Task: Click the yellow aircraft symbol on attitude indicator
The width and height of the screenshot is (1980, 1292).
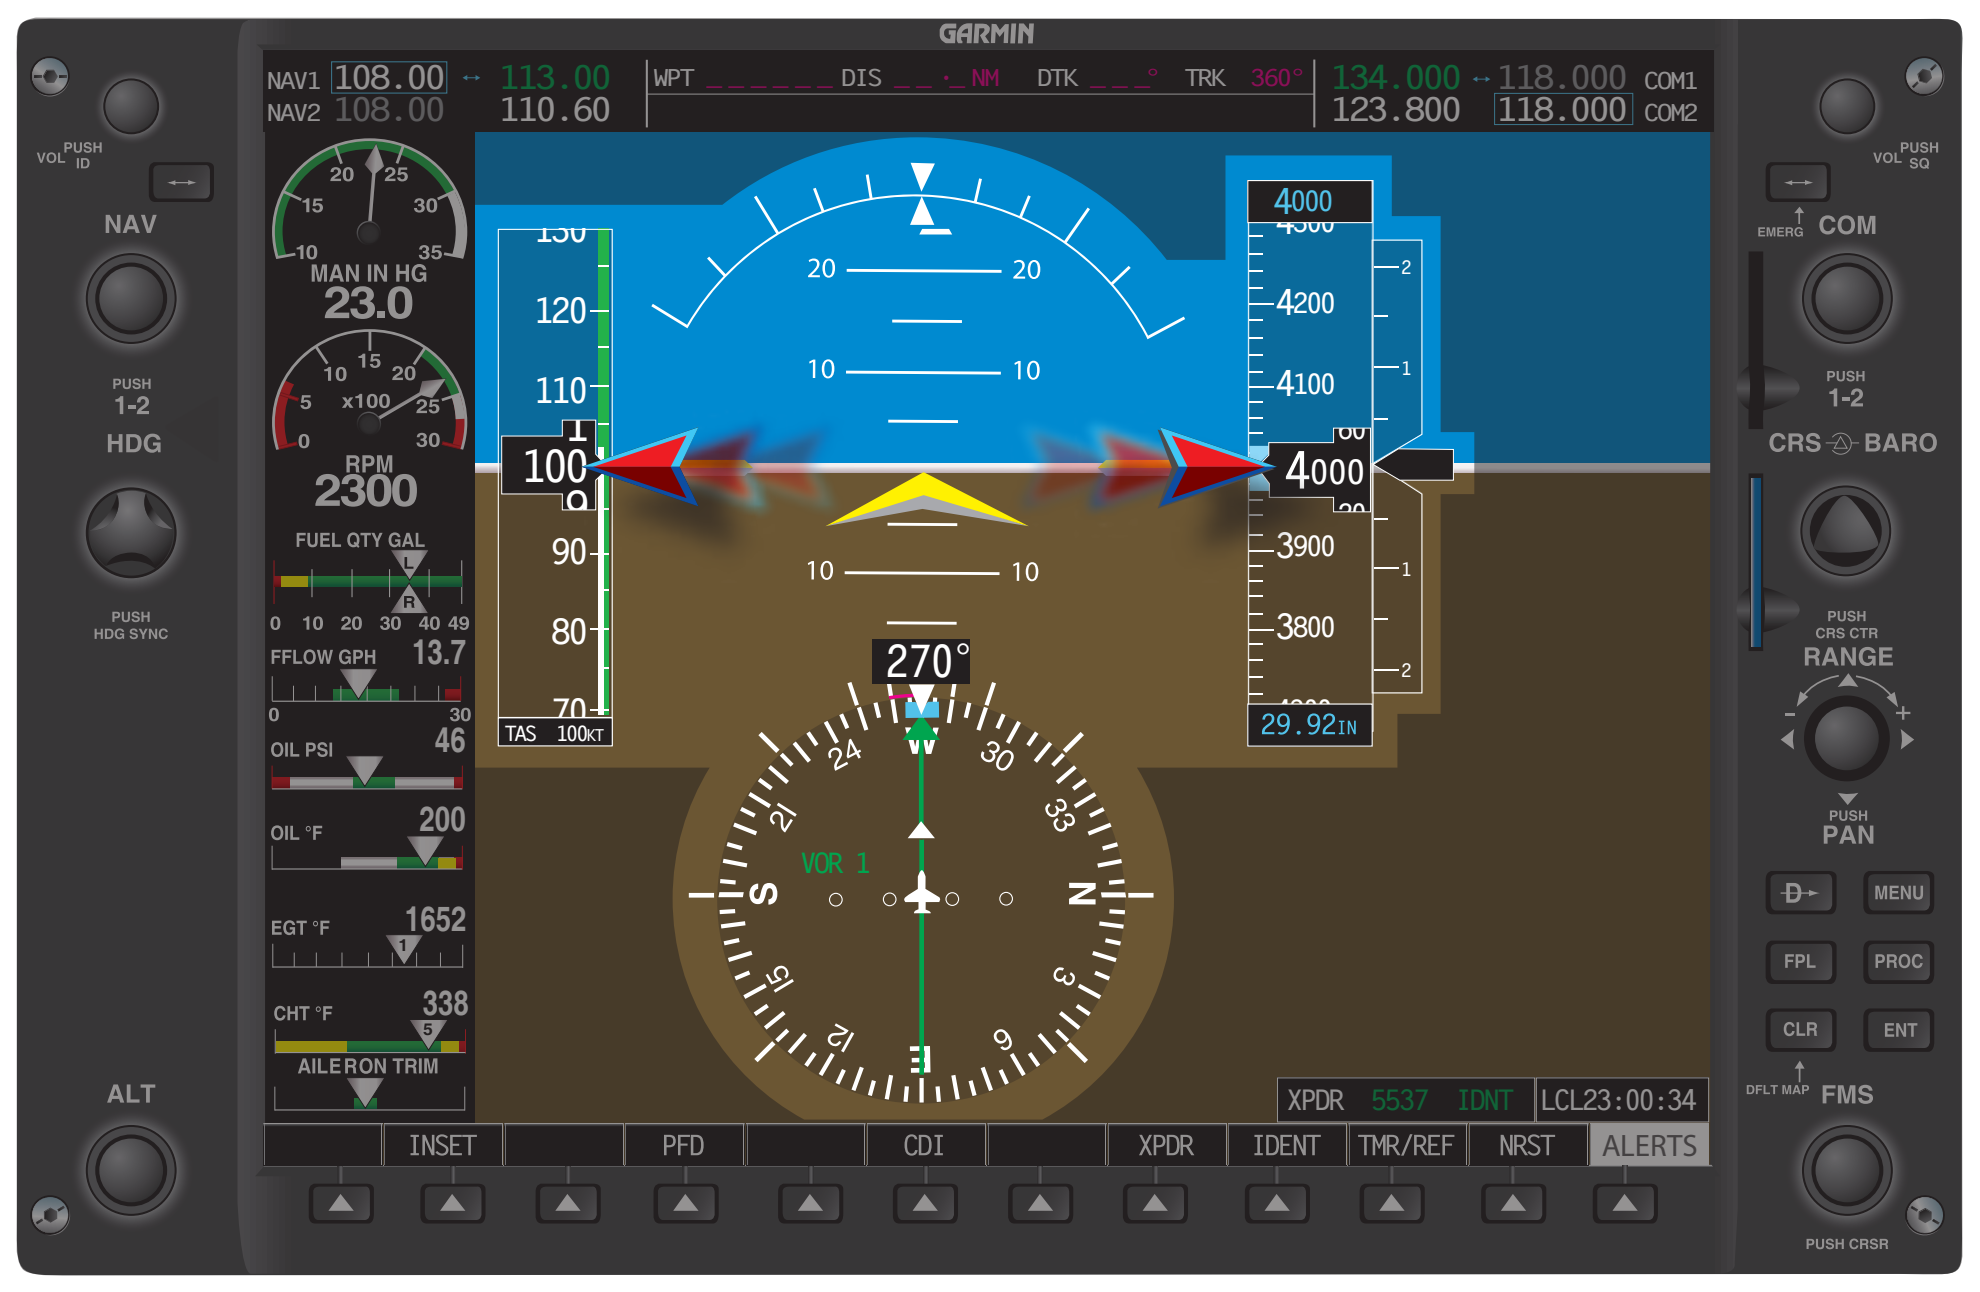Action: (925, 500)
